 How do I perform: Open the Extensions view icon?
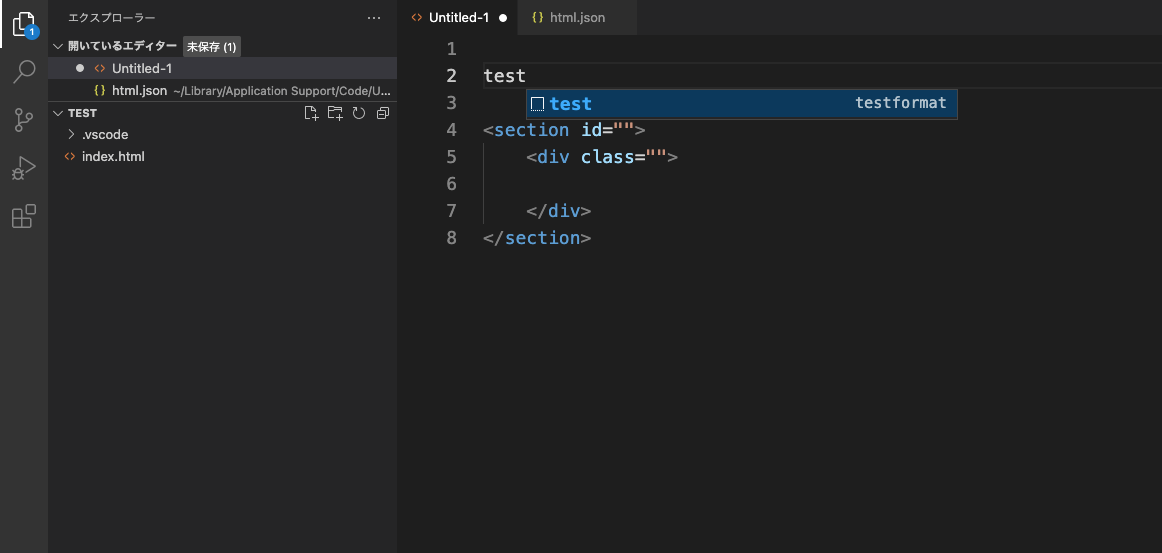pyautogui.click(x=24, y=216)
